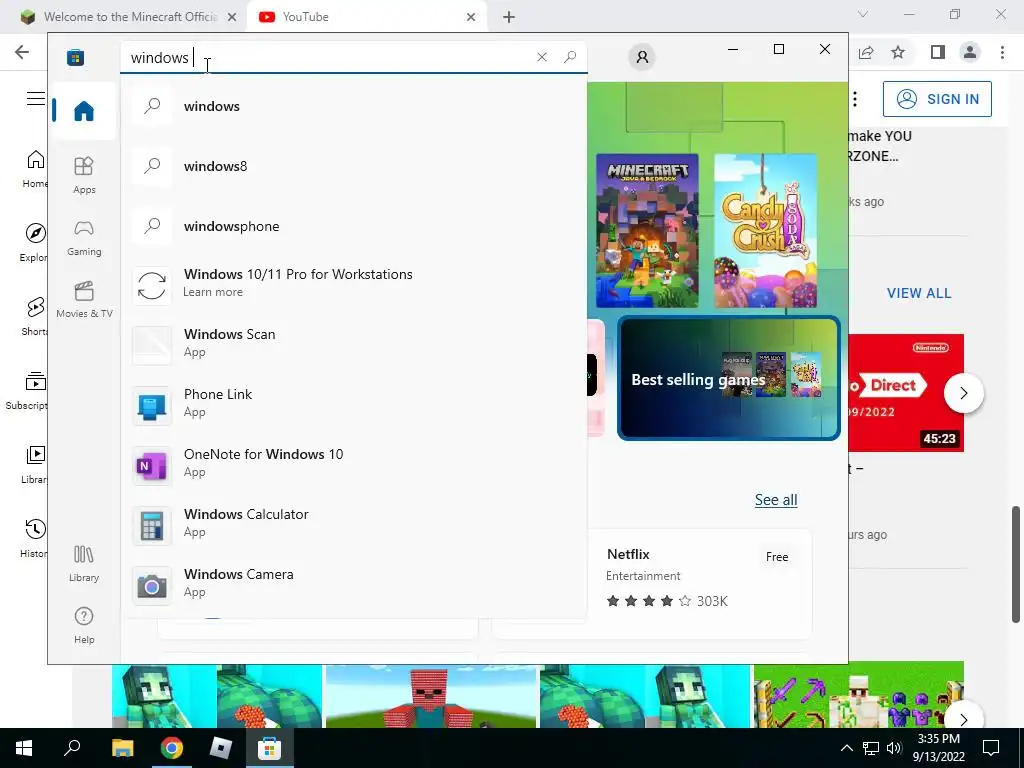Open Windows Scan app result
The image size is (1024, 768).
pos(353,343)
